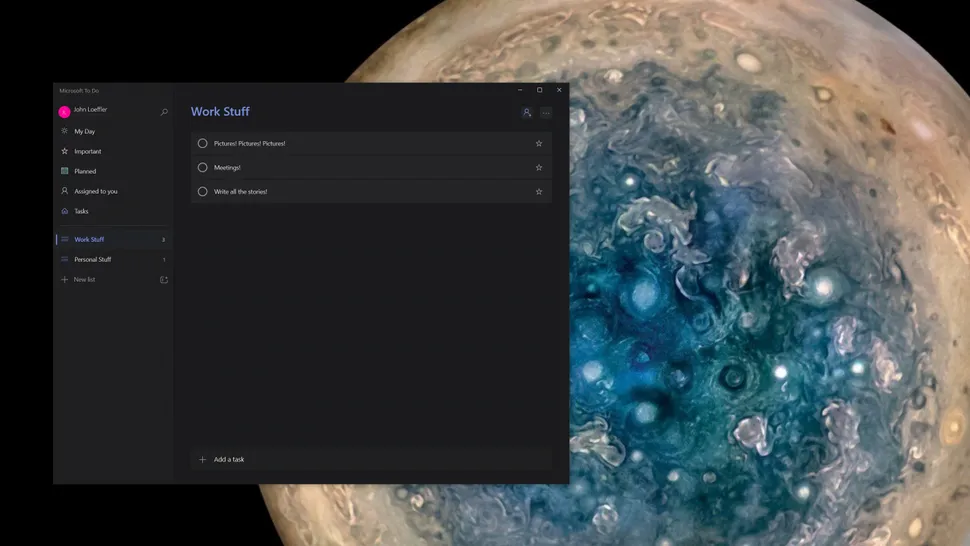Click the create group icon beside New list
Screen dimensions: 970x546
click(x=164, y=279)
